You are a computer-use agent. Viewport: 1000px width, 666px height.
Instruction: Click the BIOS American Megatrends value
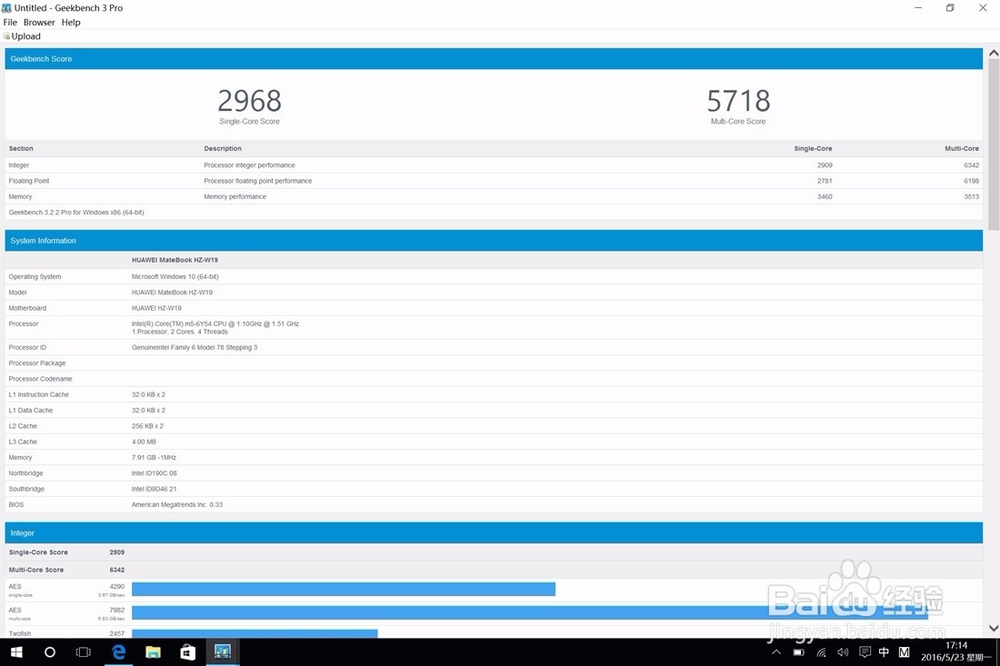[x=177, y=505]
